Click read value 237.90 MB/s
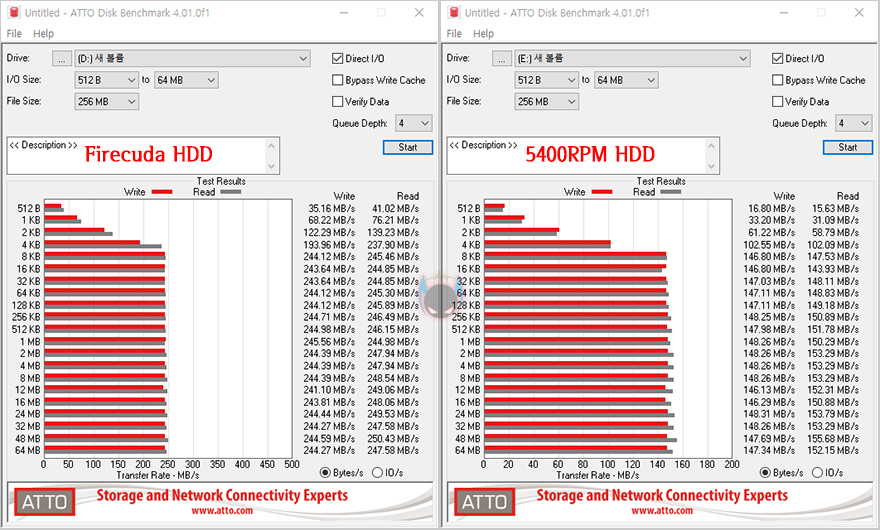880x530 pixels. pos(393,245)
